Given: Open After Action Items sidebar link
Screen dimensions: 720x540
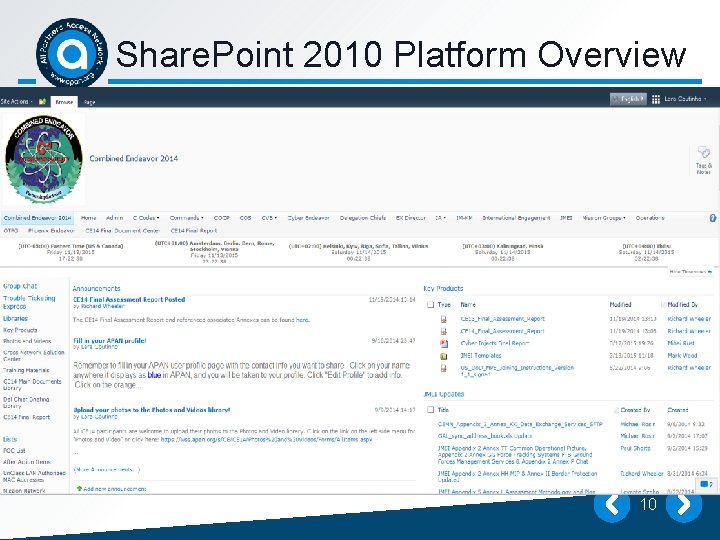Looking at the screenshot, I should coord(27,462).
